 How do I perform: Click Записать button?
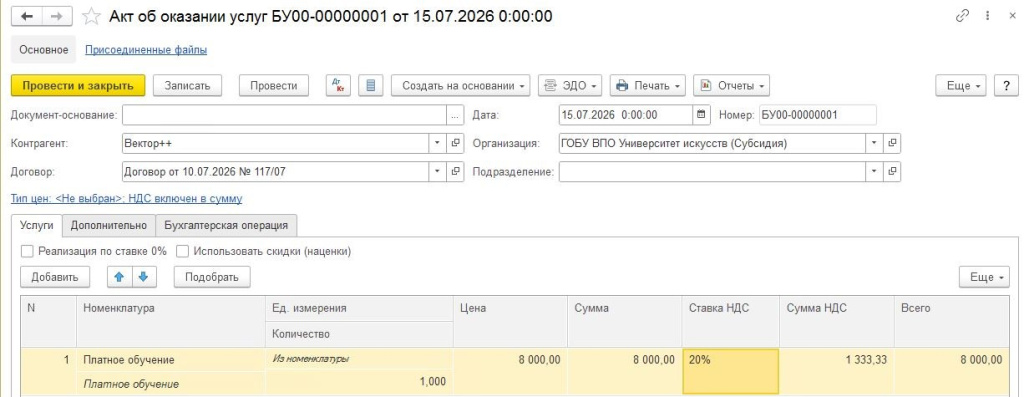click(x=187, y=86)
